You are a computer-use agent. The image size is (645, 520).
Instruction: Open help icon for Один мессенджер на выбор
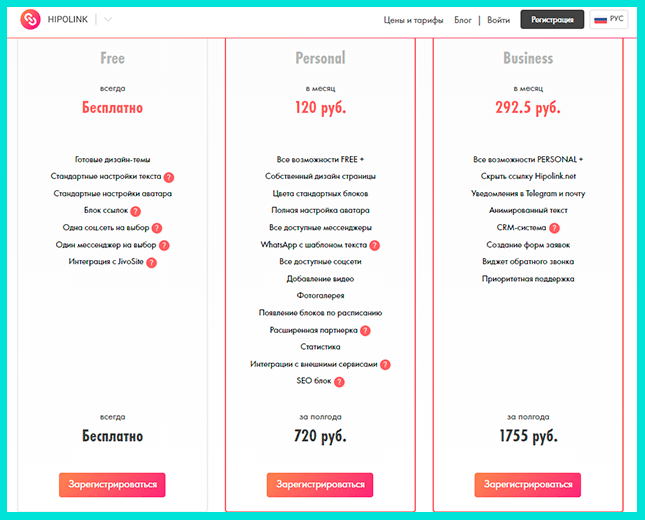coord(164,245)
